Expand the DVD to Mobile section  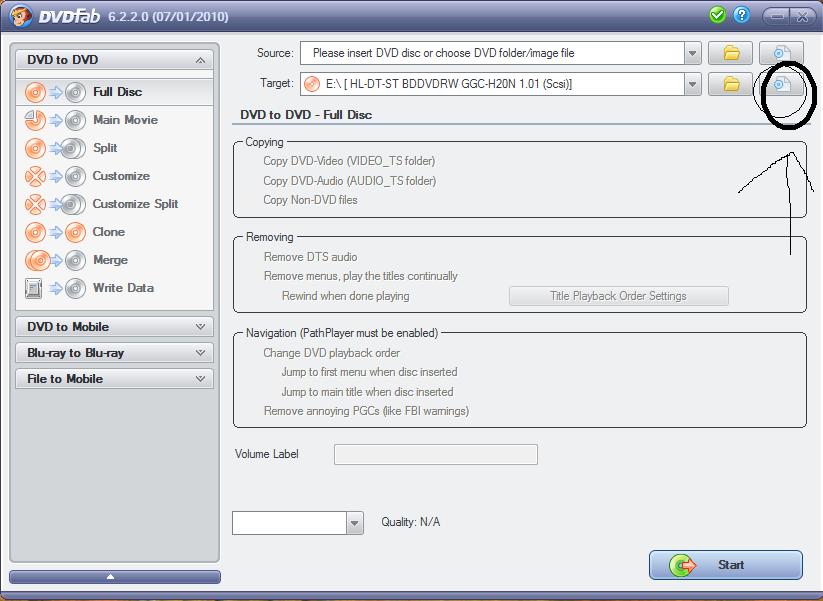click(x=114, y=326)
